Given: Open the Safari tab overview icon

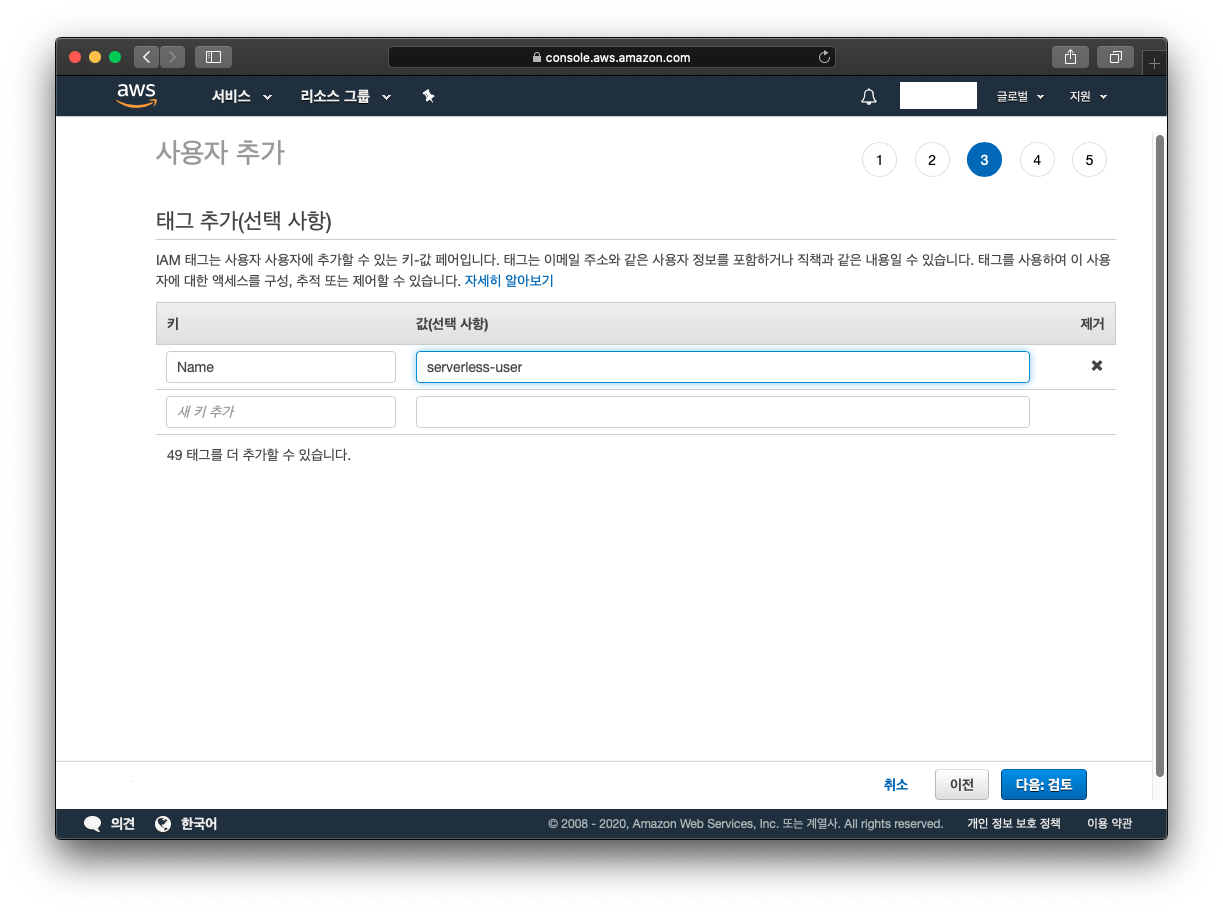Looking at the screenshot, I should click(x=1116, y=57).
